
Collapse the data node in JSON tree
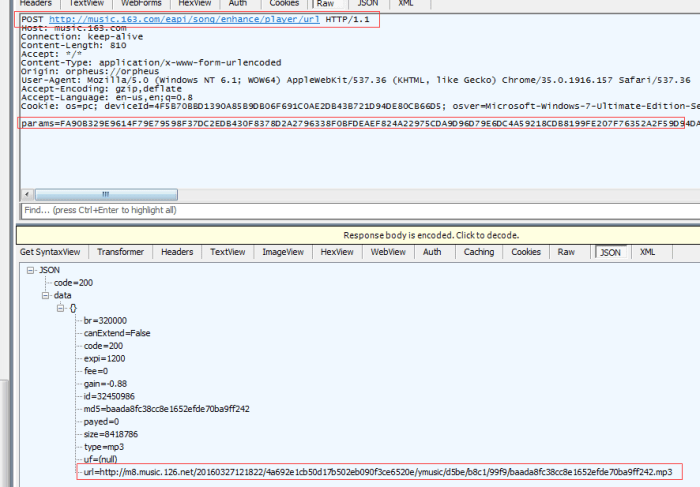pos(44,295)
